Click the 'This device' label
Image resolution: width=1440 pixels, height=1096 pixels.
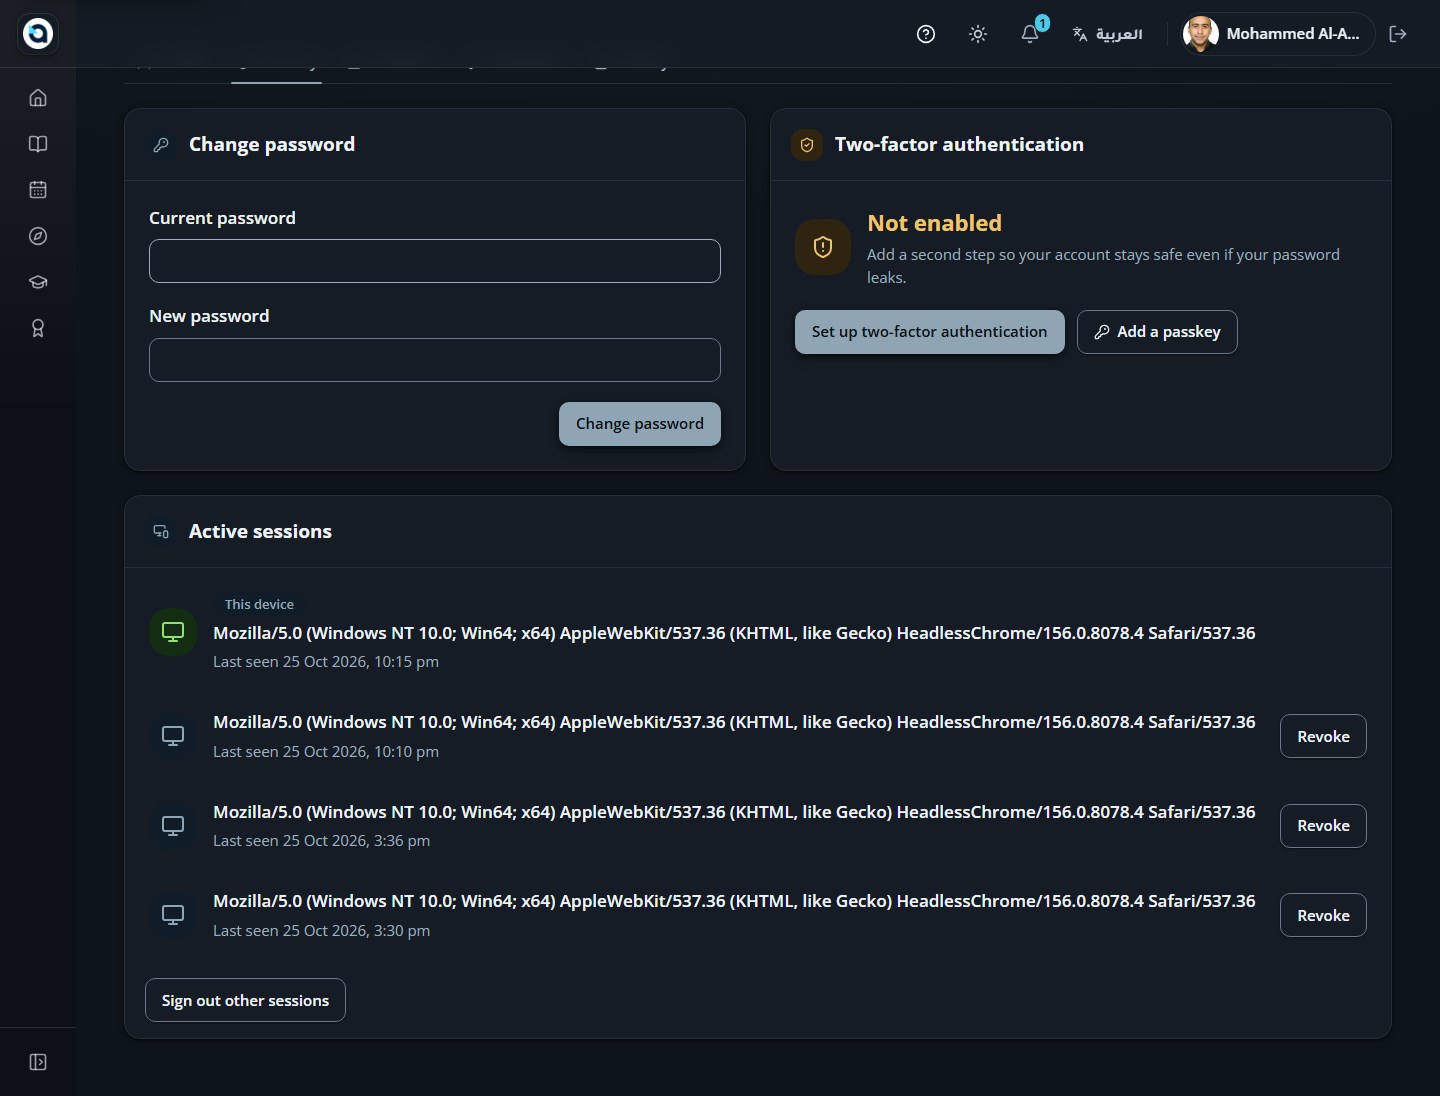tap(259, 604)
